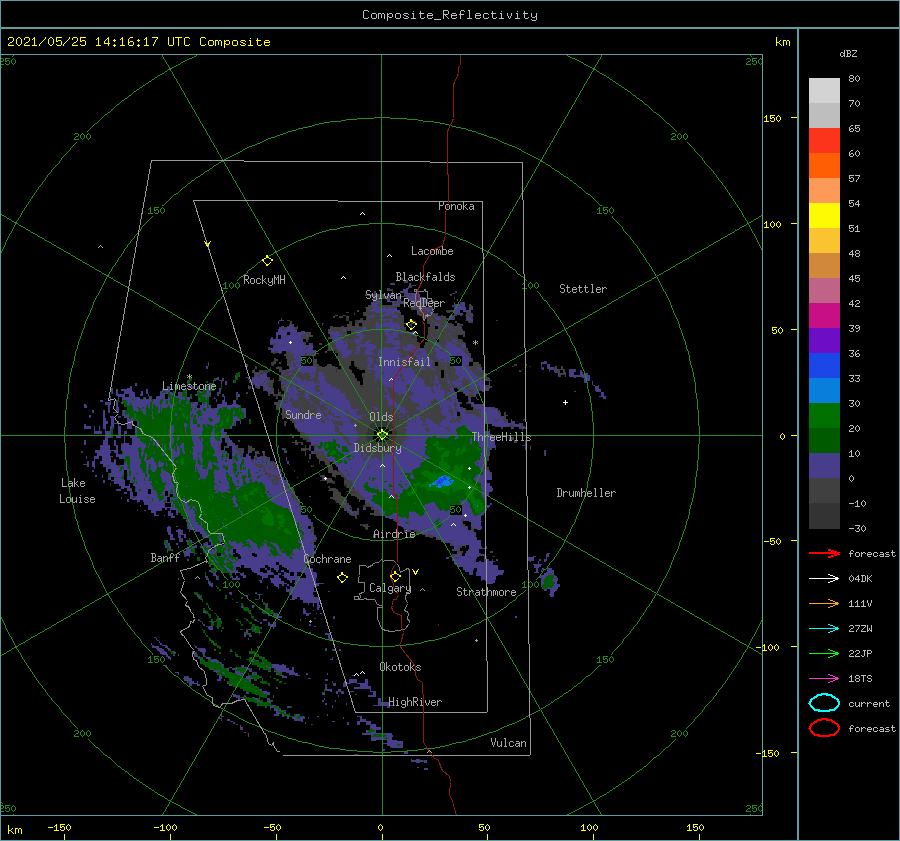This screenshot has width=900, height=841.
Task: Click the dBZ legend heading
Action: pos(848,53)
